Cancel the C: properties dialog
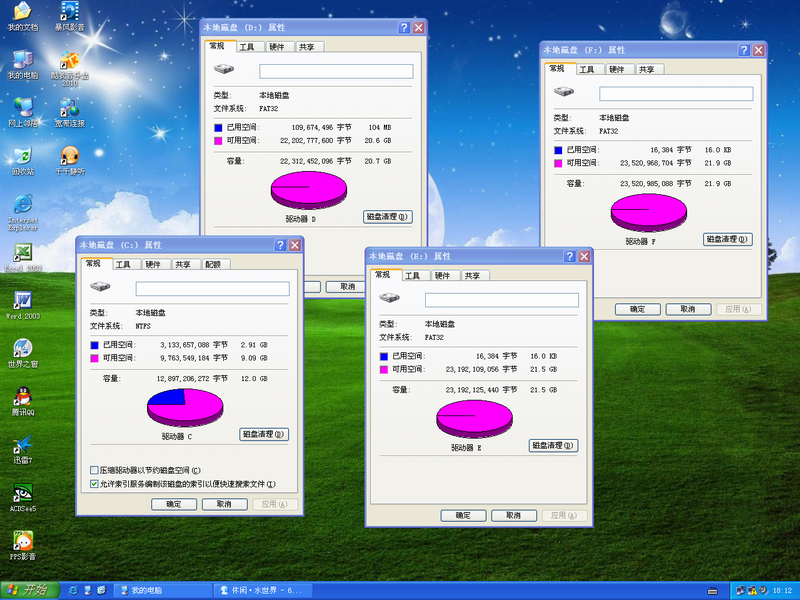 coord(224,504)
